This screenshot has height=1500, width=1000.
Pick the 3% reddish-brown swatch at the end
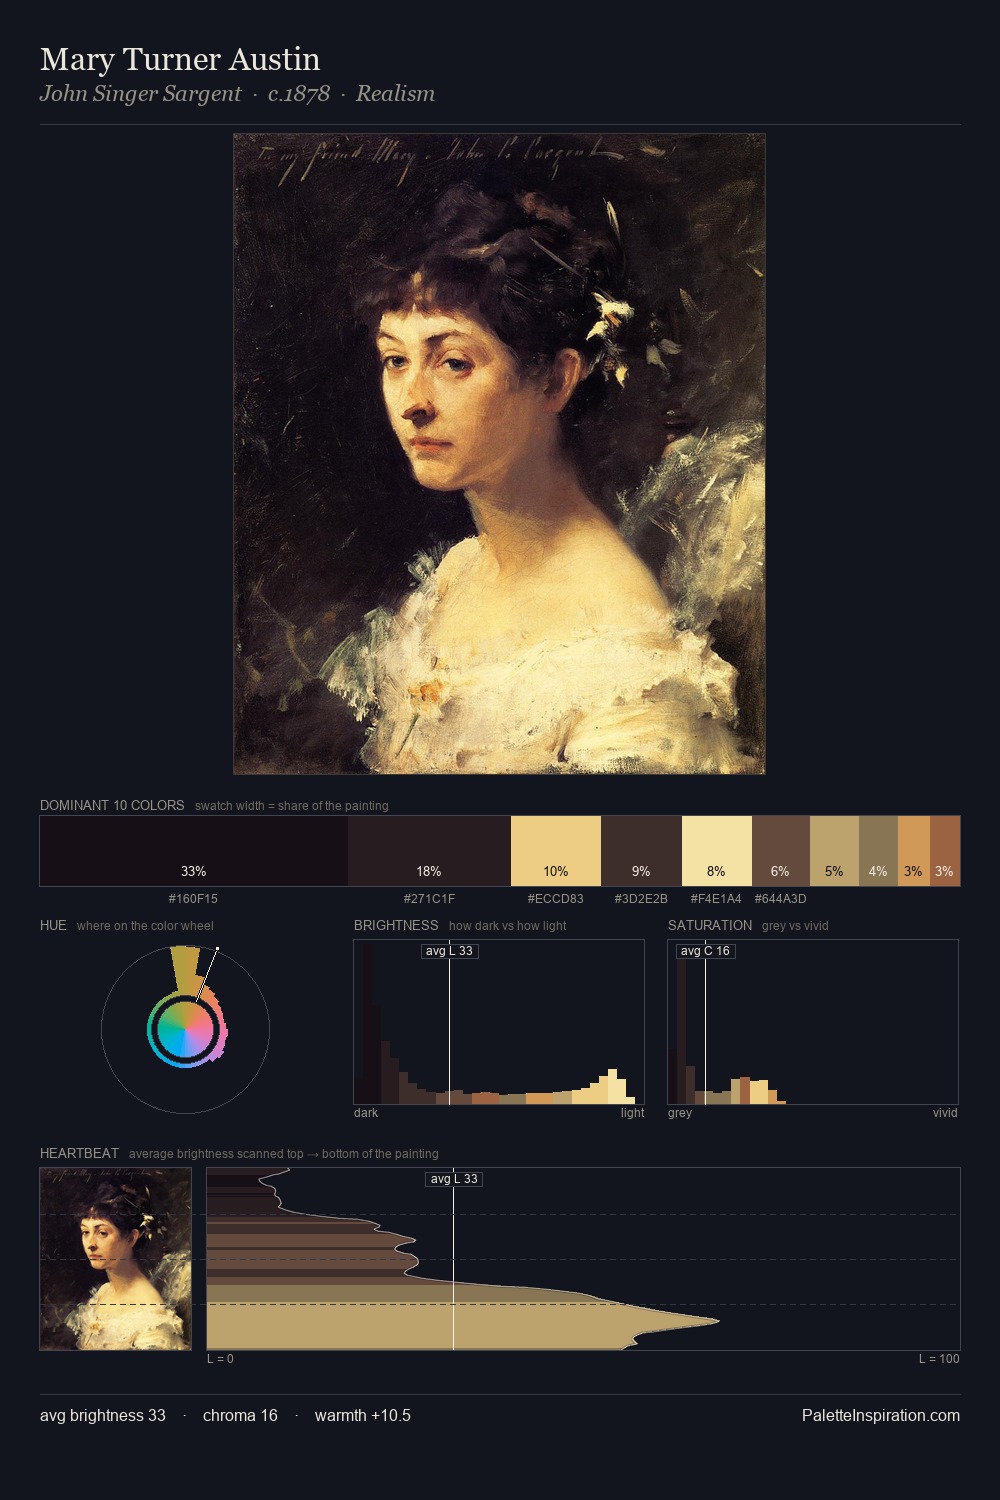945,851
